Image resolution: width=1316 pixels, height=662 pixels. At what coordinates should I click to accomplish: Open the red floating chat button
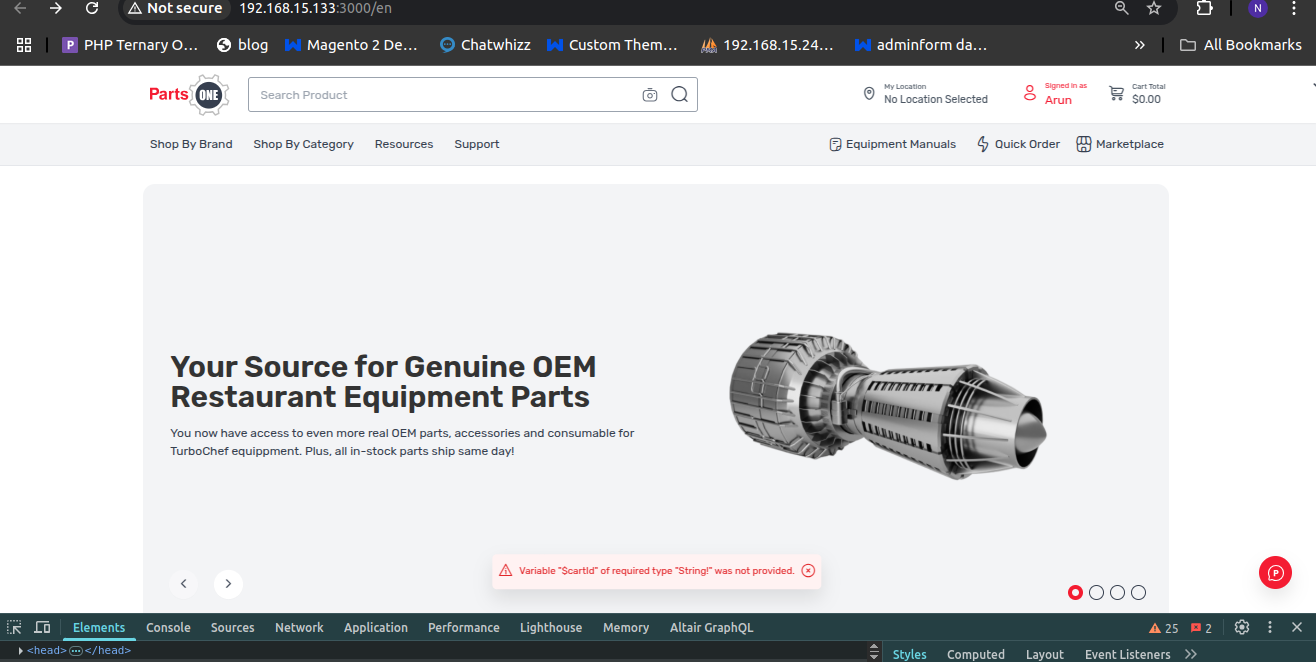coord(1275,573)
